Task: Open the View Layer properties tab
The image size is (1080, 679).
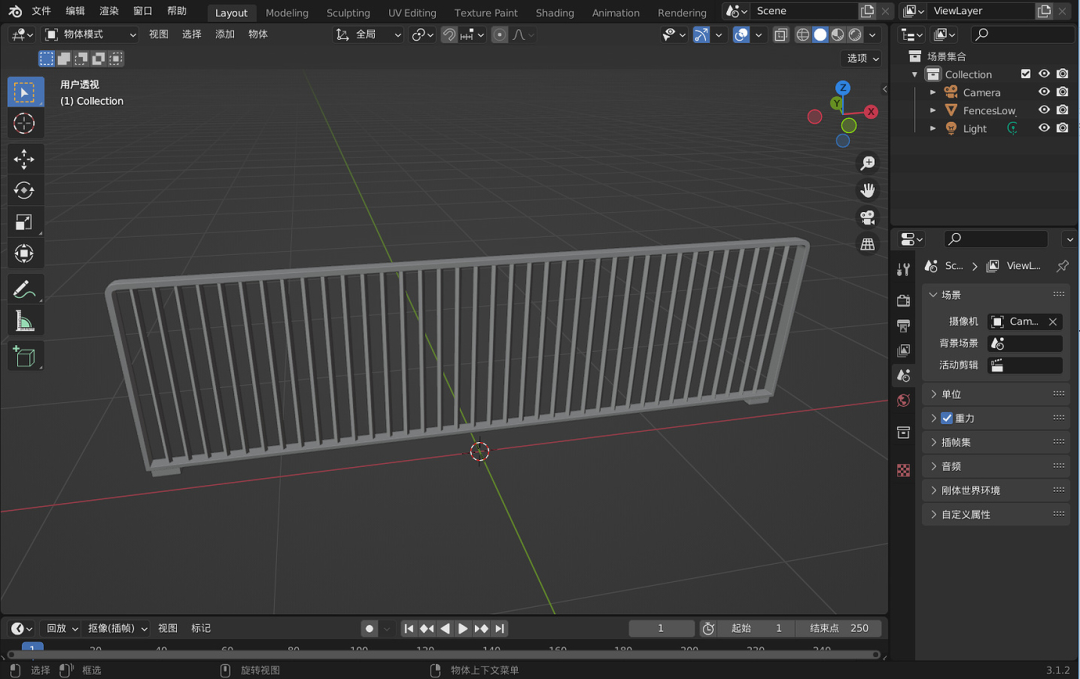Action: click(904, 351)
